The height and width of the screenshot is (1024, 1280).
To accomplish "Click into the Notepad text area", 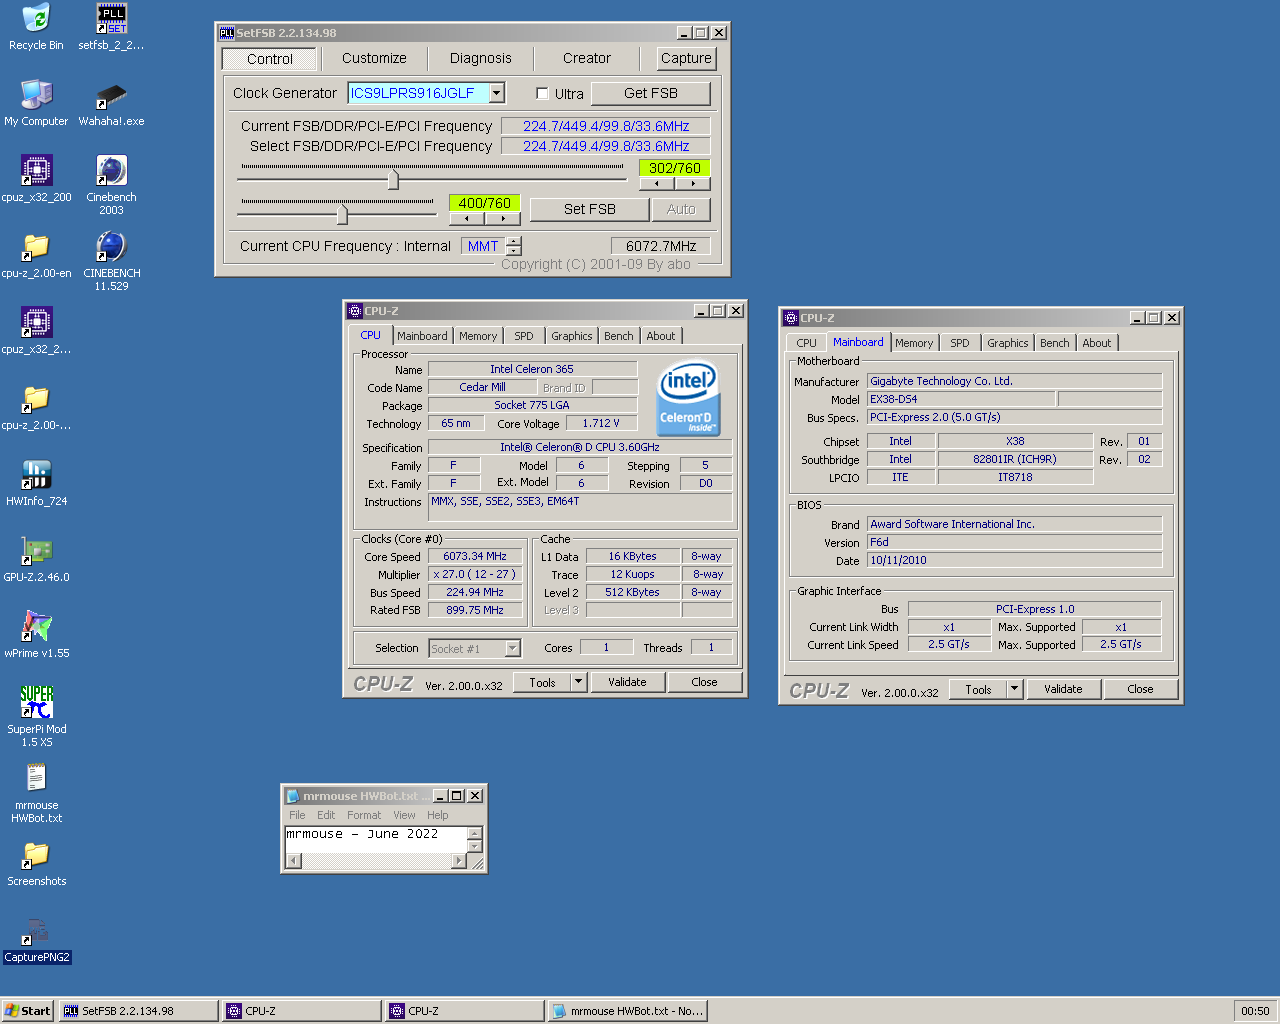I will click(377, 840).
